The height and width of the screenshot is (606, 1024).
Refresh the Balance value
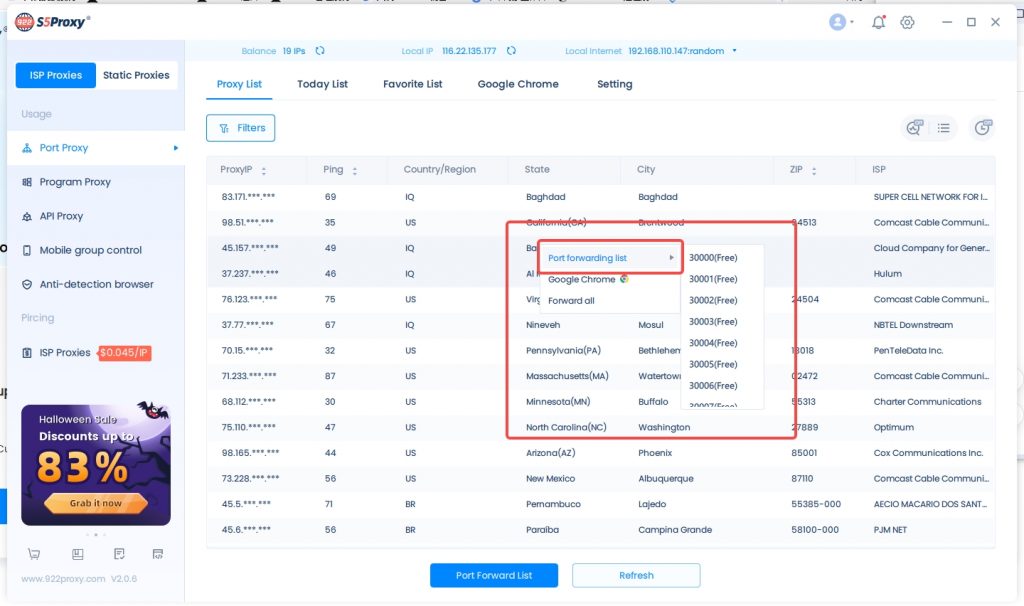tap(320, 51)
